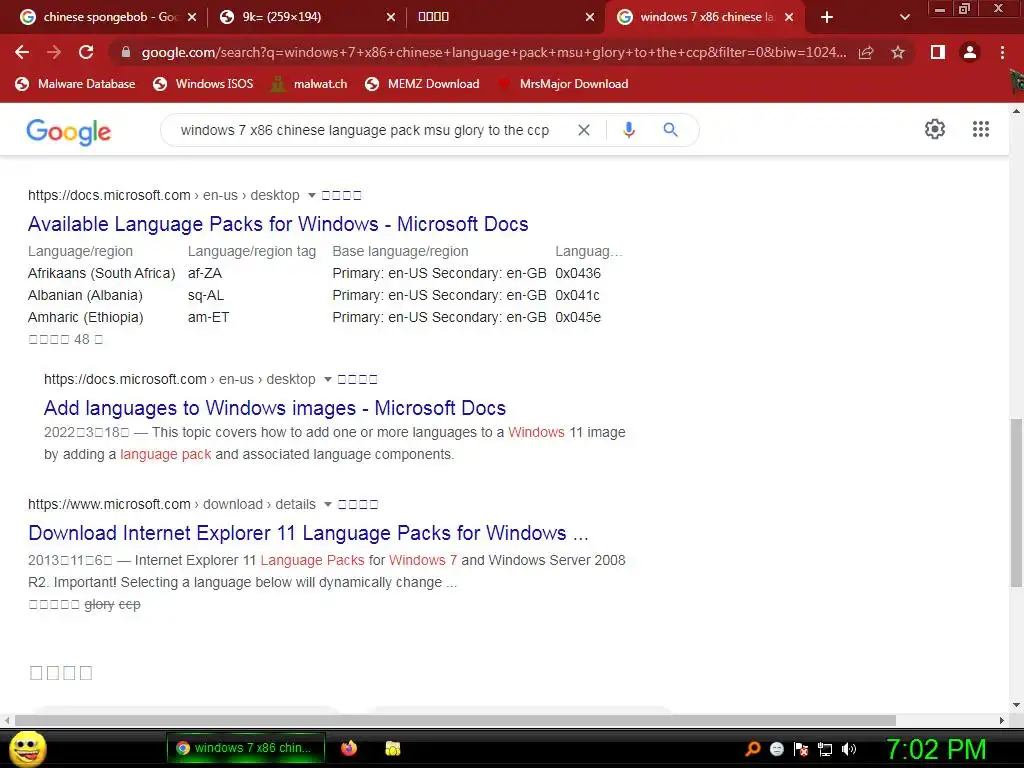Click the magnifier icon in system tray
1024x768 pixels.
tap(753, 748)
